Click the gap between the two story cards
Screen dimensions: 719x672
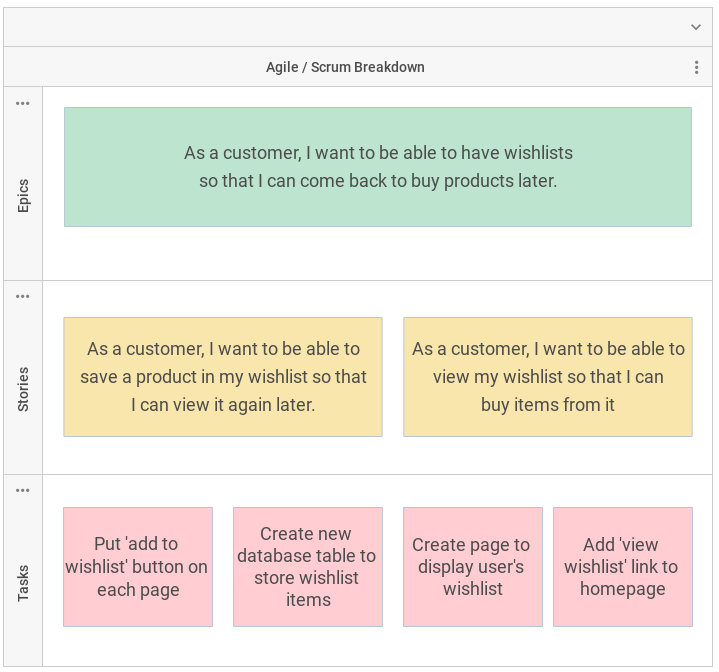(393, 377)
